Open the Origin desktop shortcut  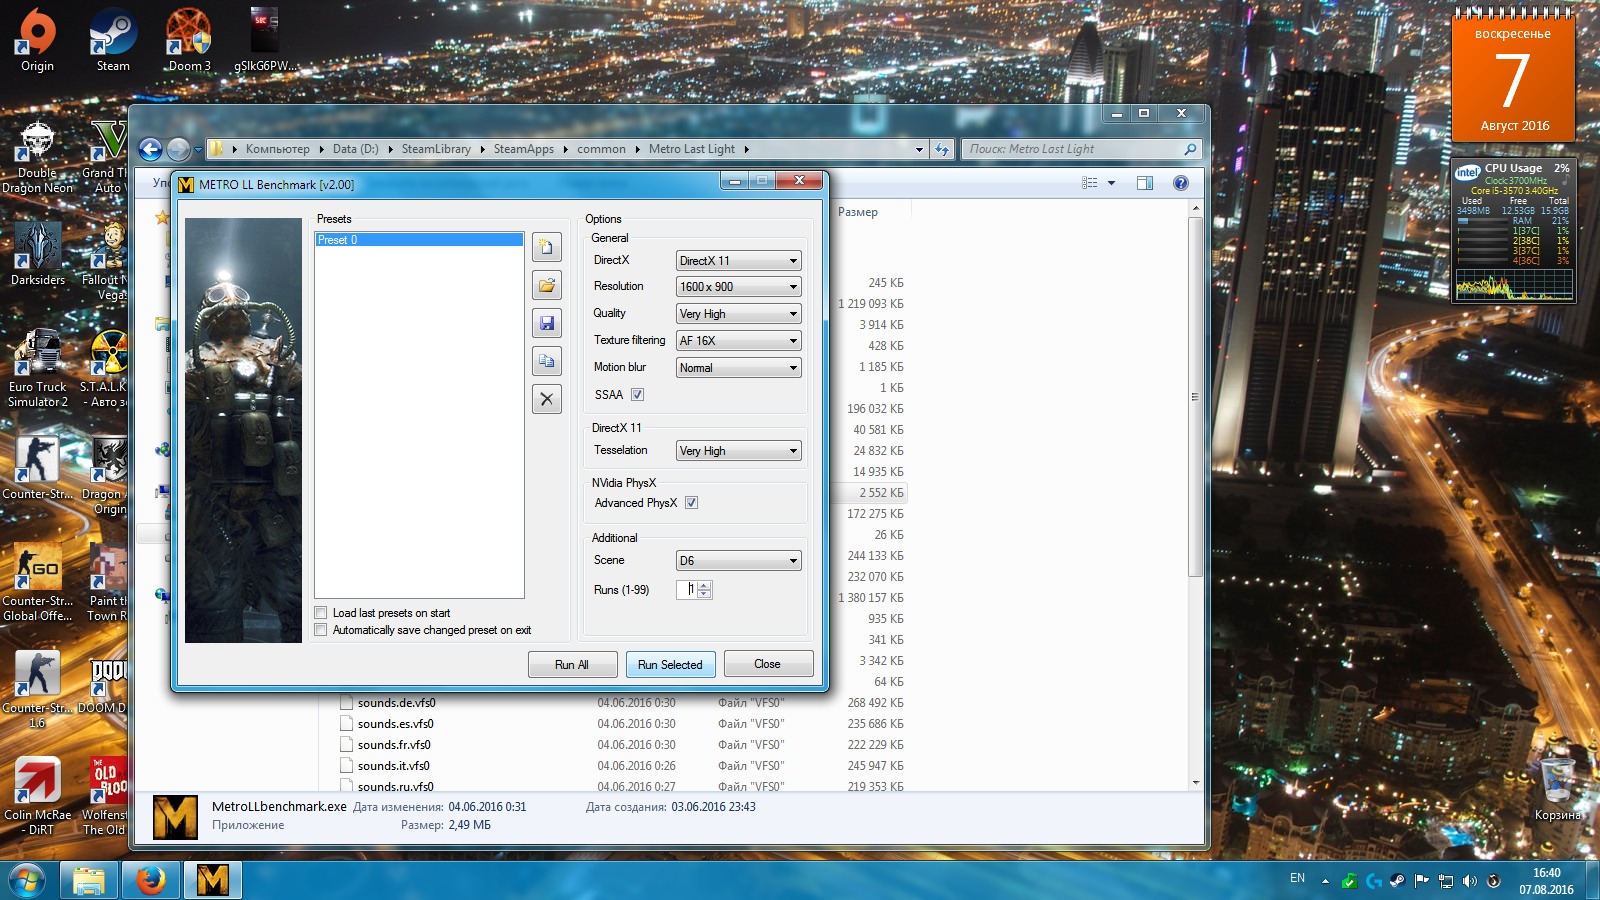click(37, 40)
